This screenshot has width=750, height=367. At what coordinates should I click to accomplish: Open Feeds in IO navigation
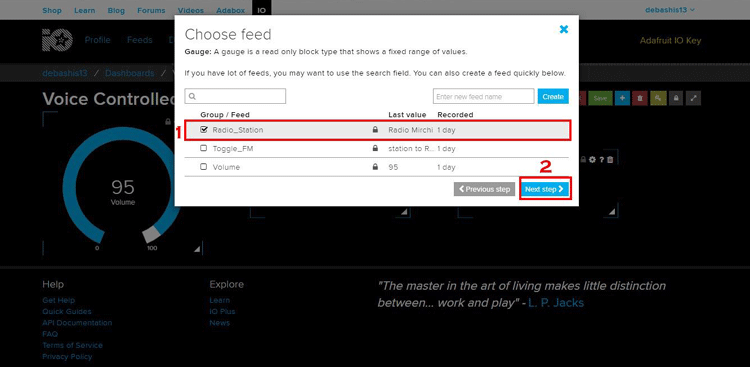tap(140, 40)
